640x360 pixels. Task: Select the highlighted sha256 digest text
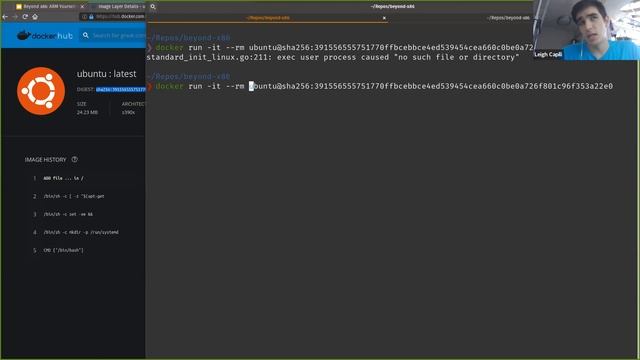[x=120, y=89]
